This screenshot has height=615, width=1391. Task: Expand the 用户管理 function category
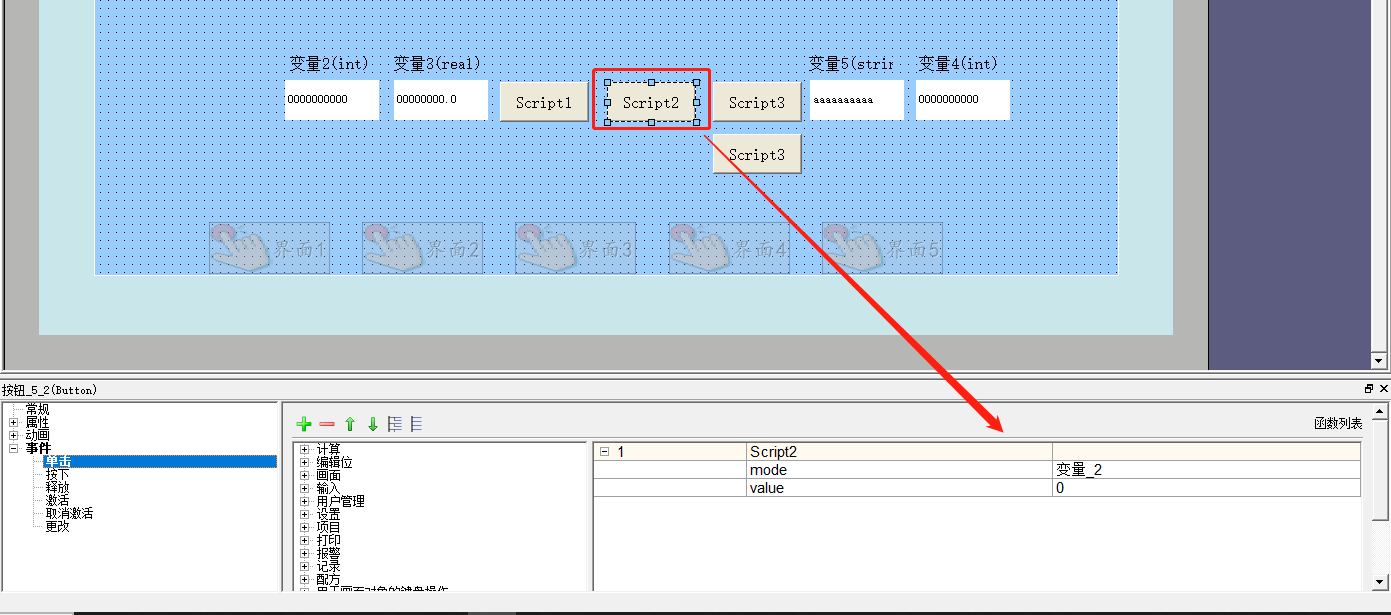[305, 501]
